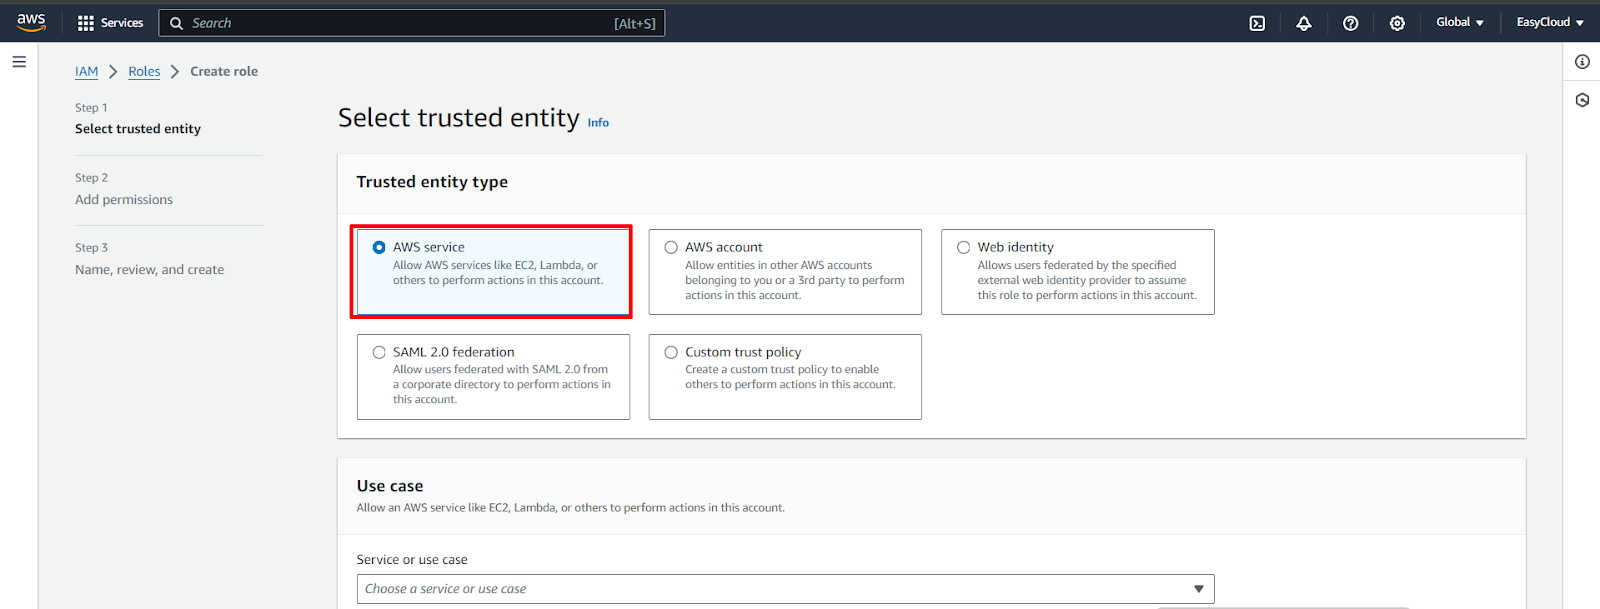Screen dimensions: 1600x609
Task: Click the Services menu label
Action: (x=122, y=23)
